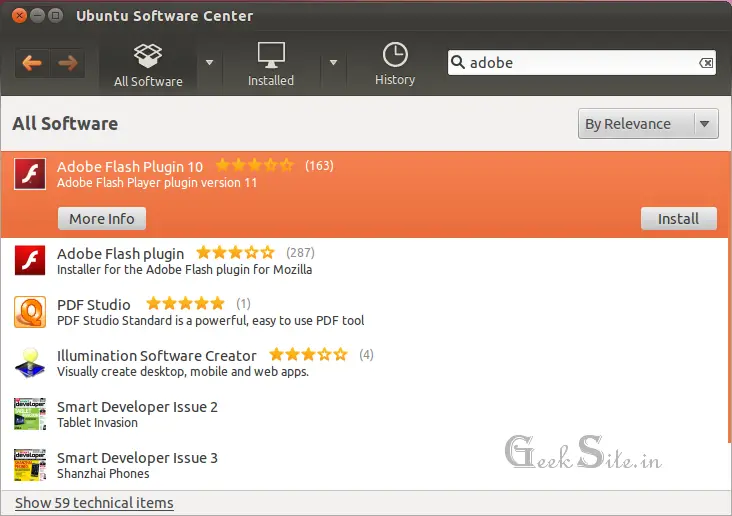Go forward with the right arrow button
Image resolution: width=732 pixels, height=516 pixels.
point(68,63)
